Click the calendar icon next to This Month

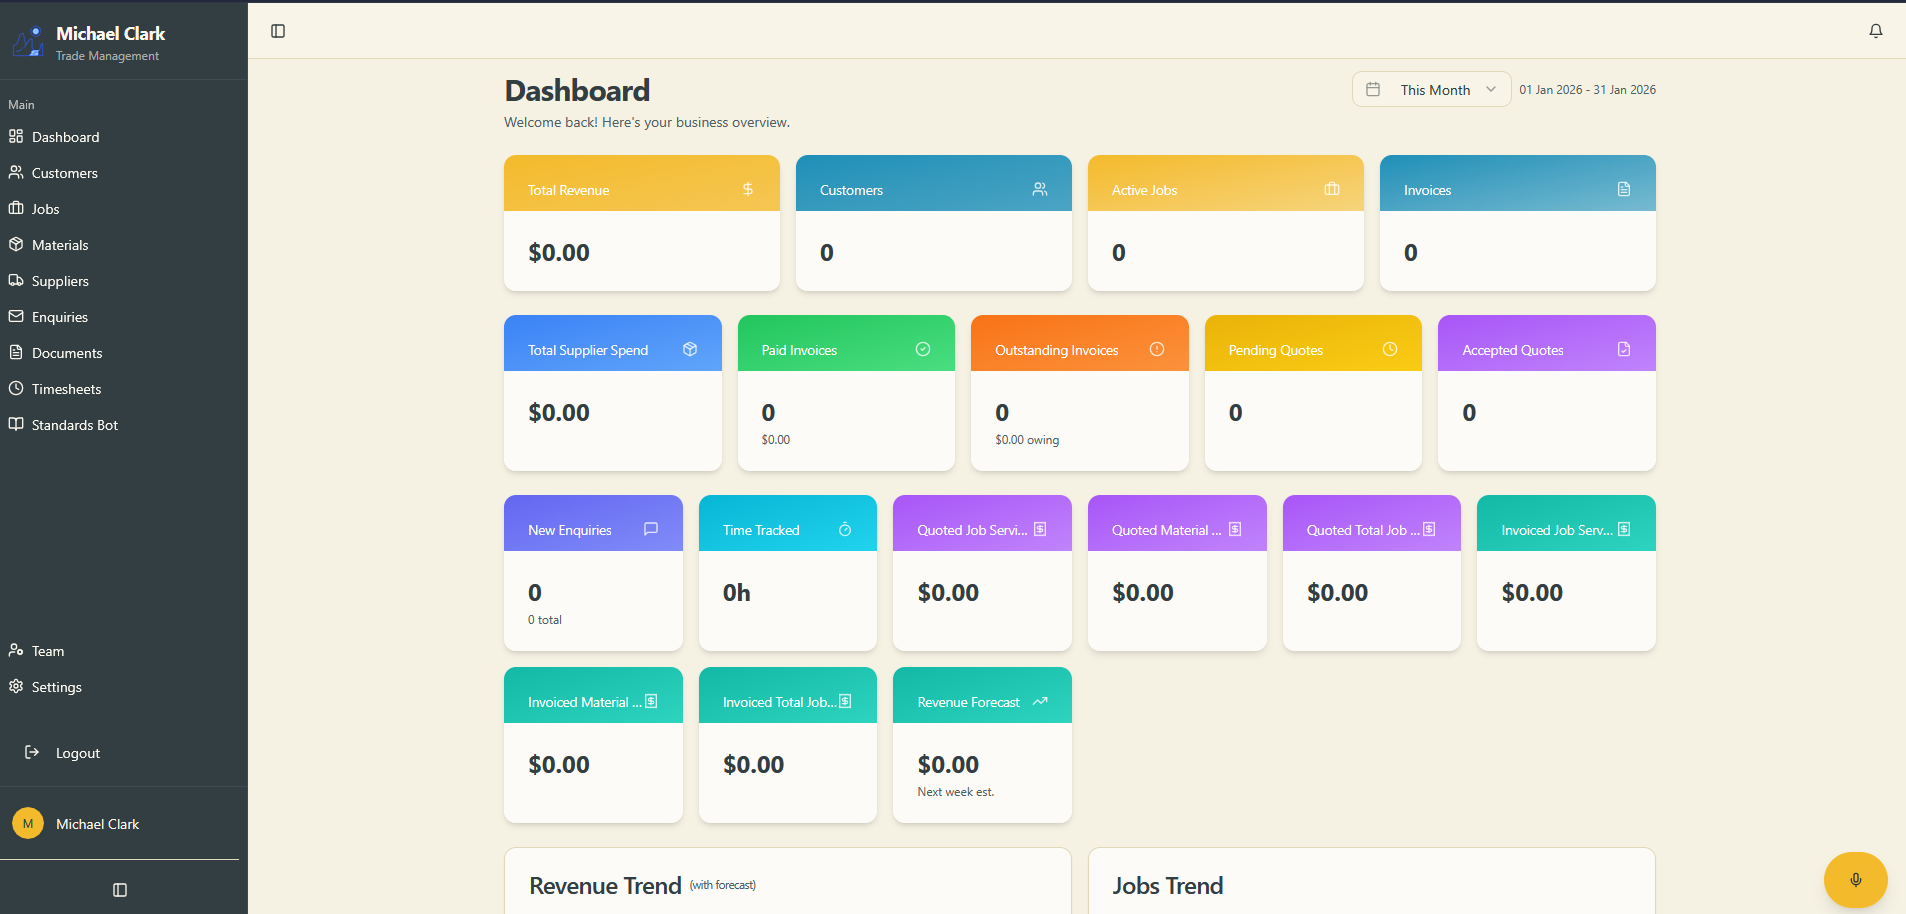pyautogui.click(x=1372, y=89)
